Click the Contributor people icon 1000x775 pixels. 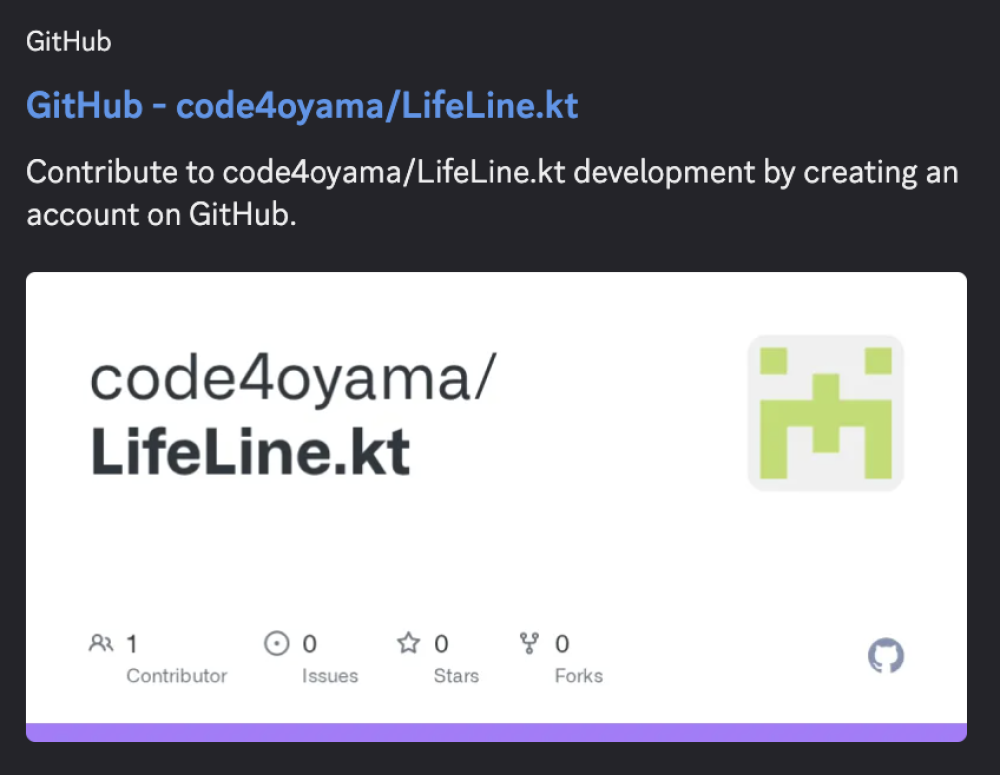click(x=101, y=643)
